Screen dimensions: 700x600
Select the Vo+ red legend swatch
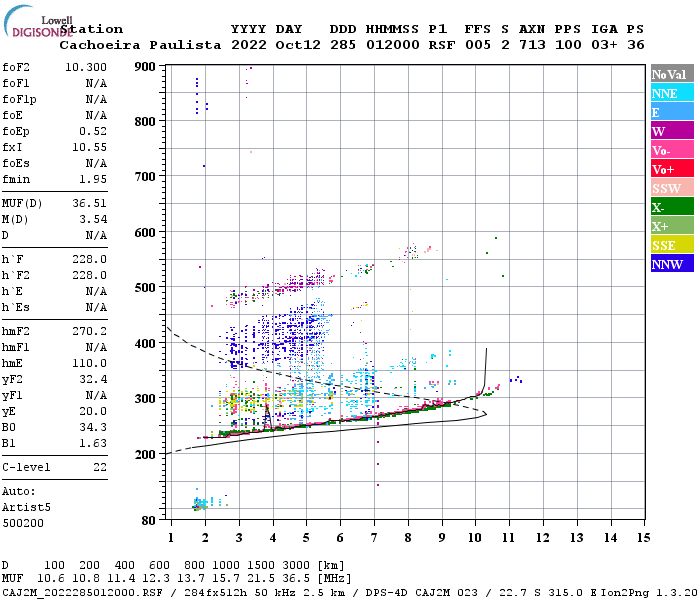[672, 169]
